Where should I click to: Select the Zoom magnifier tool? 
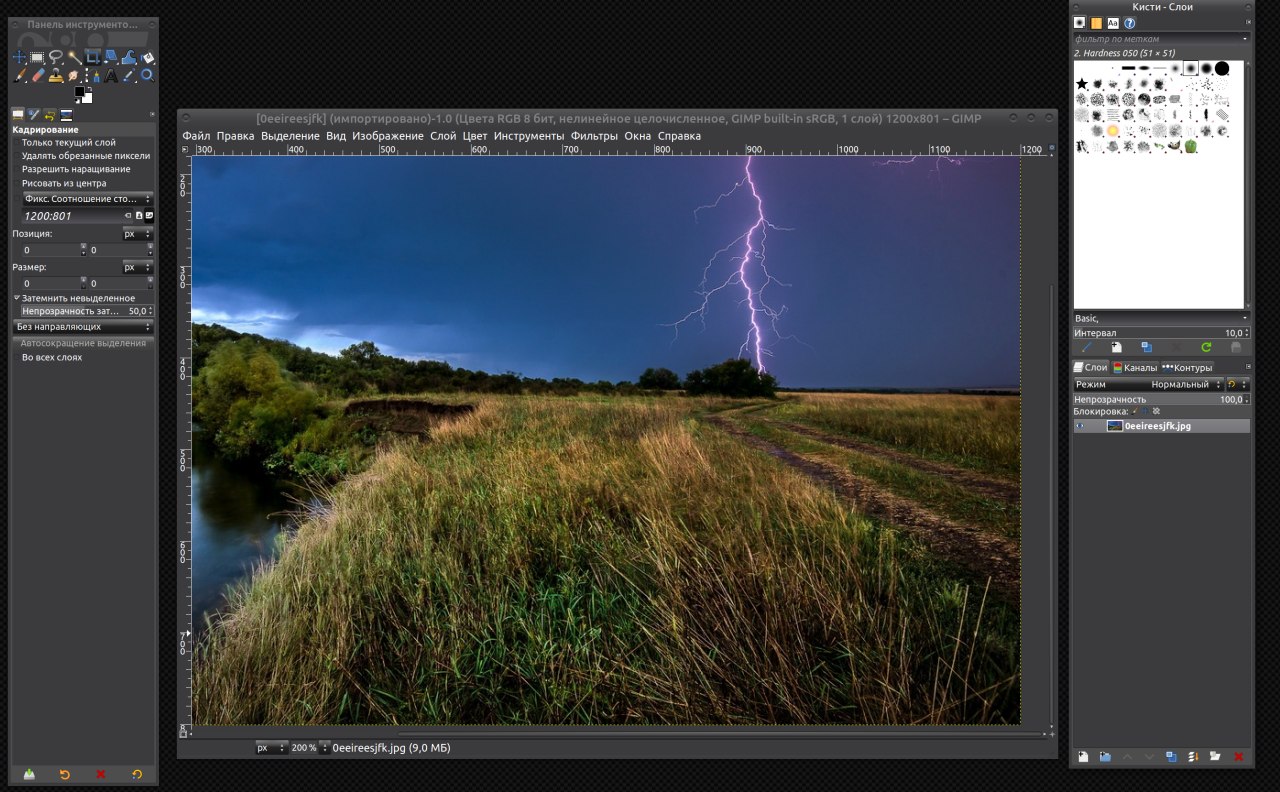tap(147, 75)
